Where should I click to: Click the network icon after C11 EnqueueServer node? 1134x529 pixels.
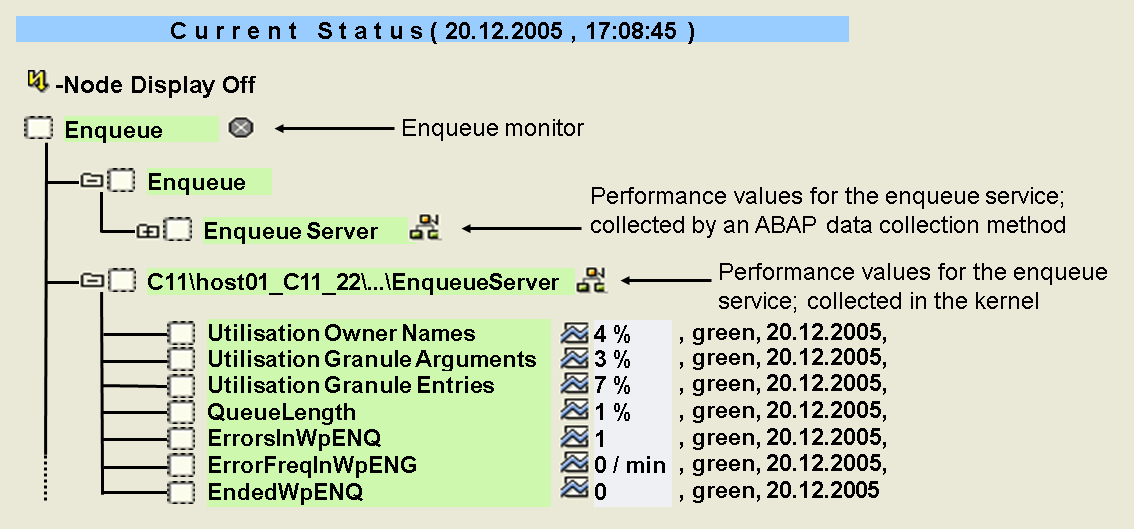591,281
